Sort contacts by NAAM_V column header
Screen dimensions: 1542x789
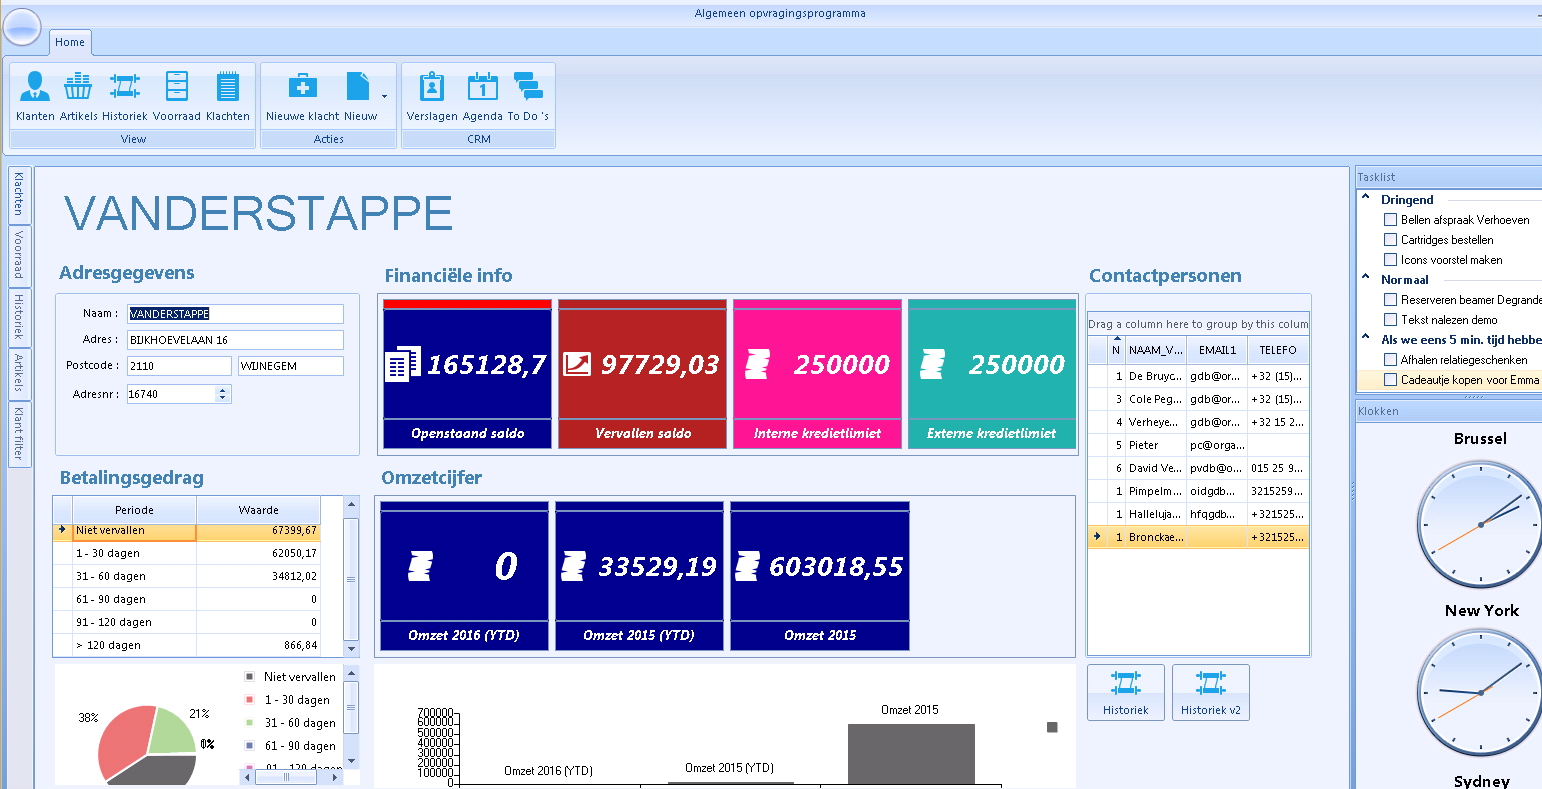click(1155, 350)
